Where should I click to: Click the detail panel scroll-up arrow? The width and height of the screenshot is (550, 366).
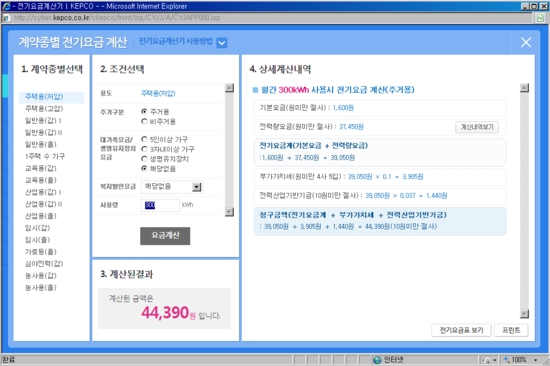pos(524,88)
